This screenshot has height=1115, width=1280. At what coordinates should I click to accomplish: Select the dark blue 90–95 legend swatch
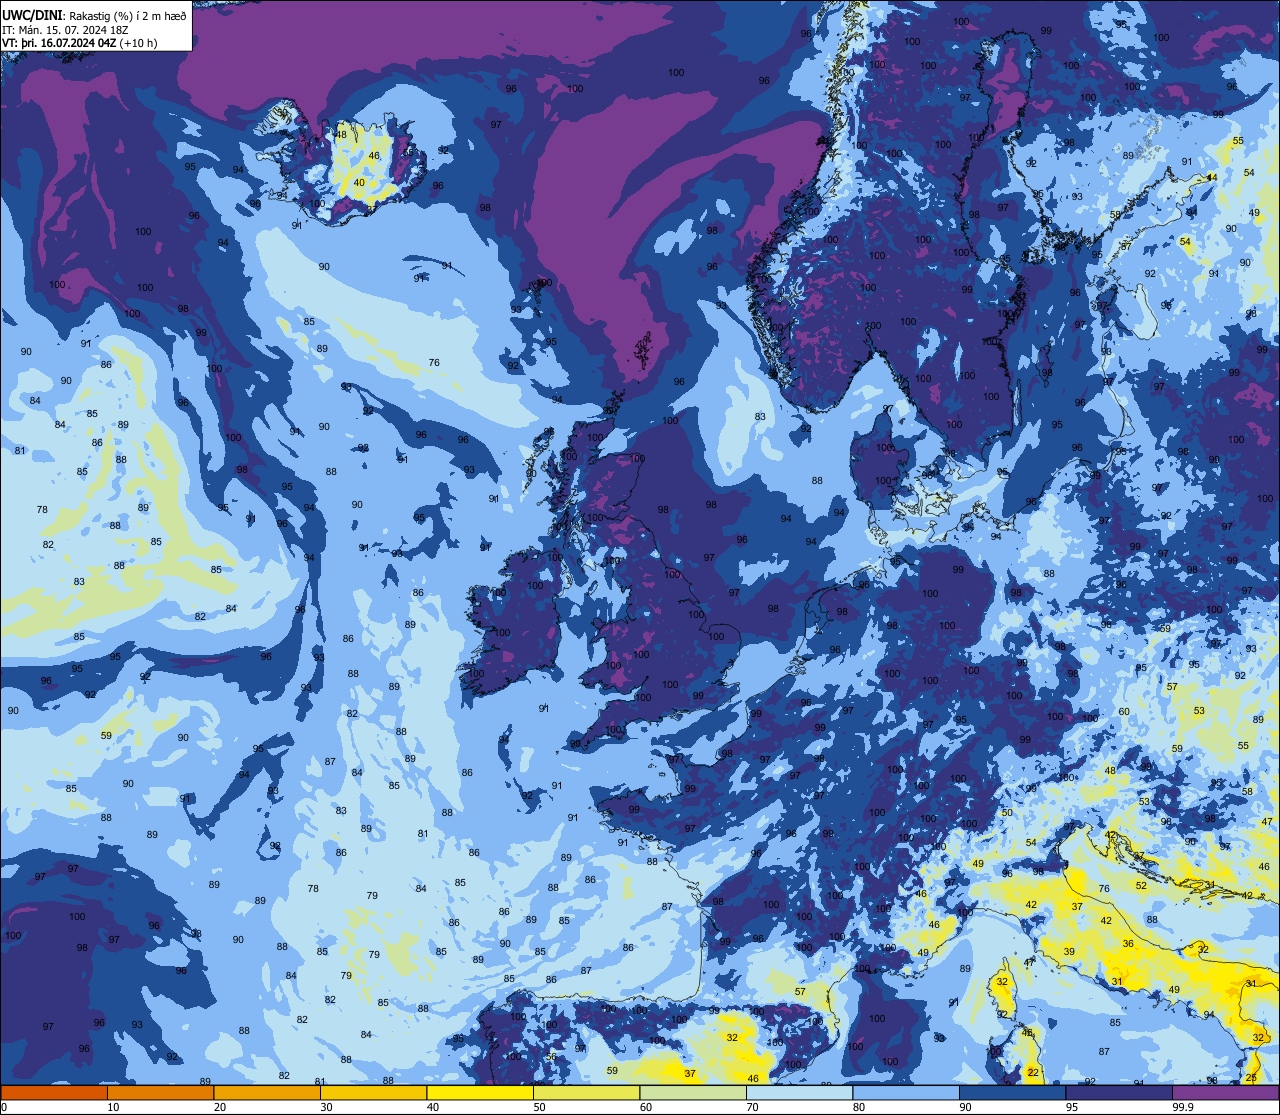[x=1012, y=1092]
